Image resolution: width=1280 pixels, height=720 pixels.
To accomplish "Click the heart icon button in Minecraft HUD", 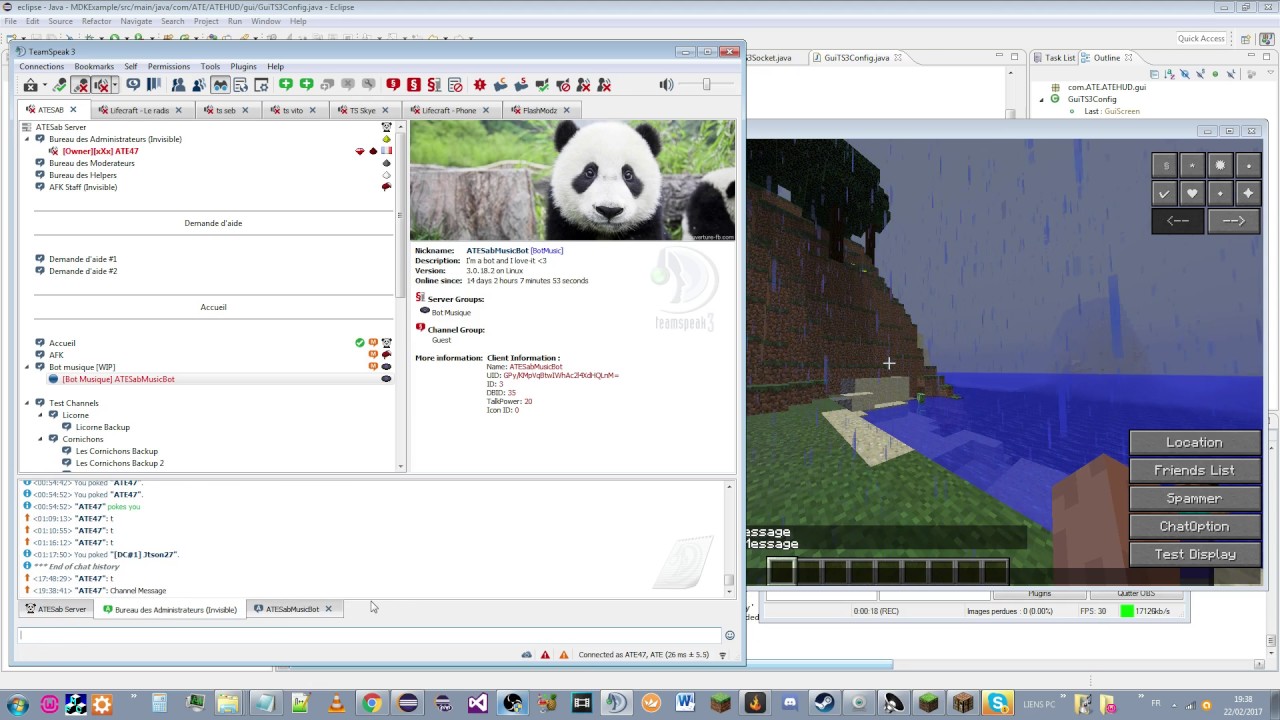I will [1192, 193].
